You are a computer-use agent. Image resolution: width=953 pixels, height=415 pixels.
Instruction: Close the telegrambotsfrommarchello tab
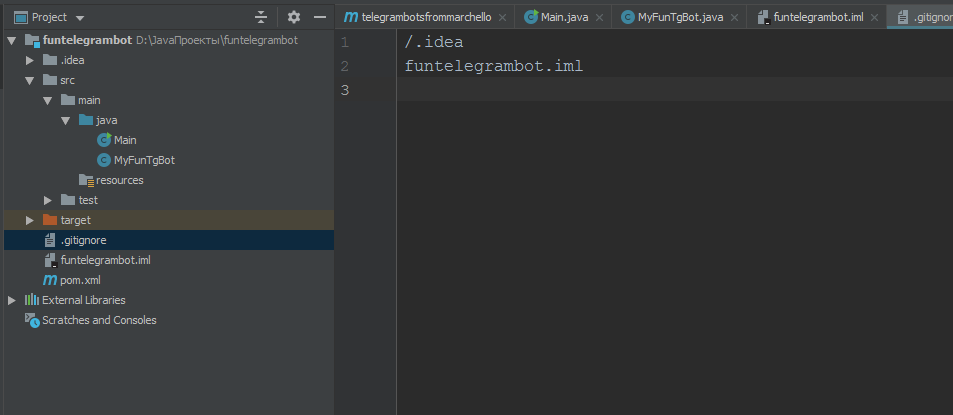coord(503,18)
